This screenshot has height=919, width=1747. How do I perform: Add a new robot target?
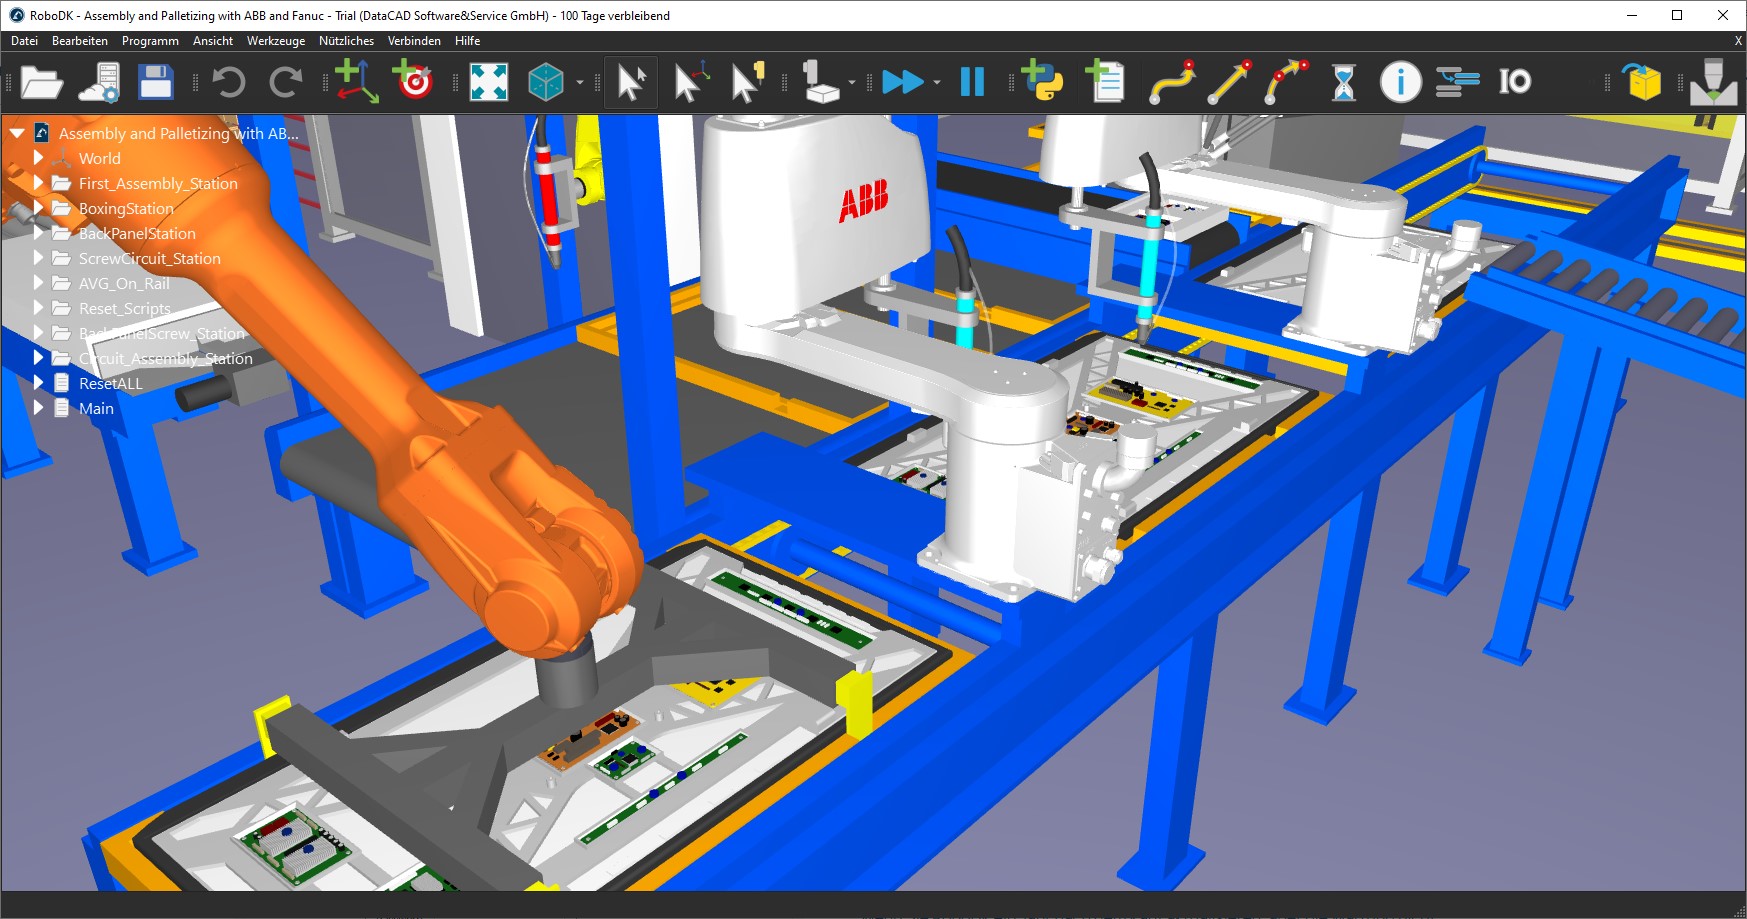[413, 81]
